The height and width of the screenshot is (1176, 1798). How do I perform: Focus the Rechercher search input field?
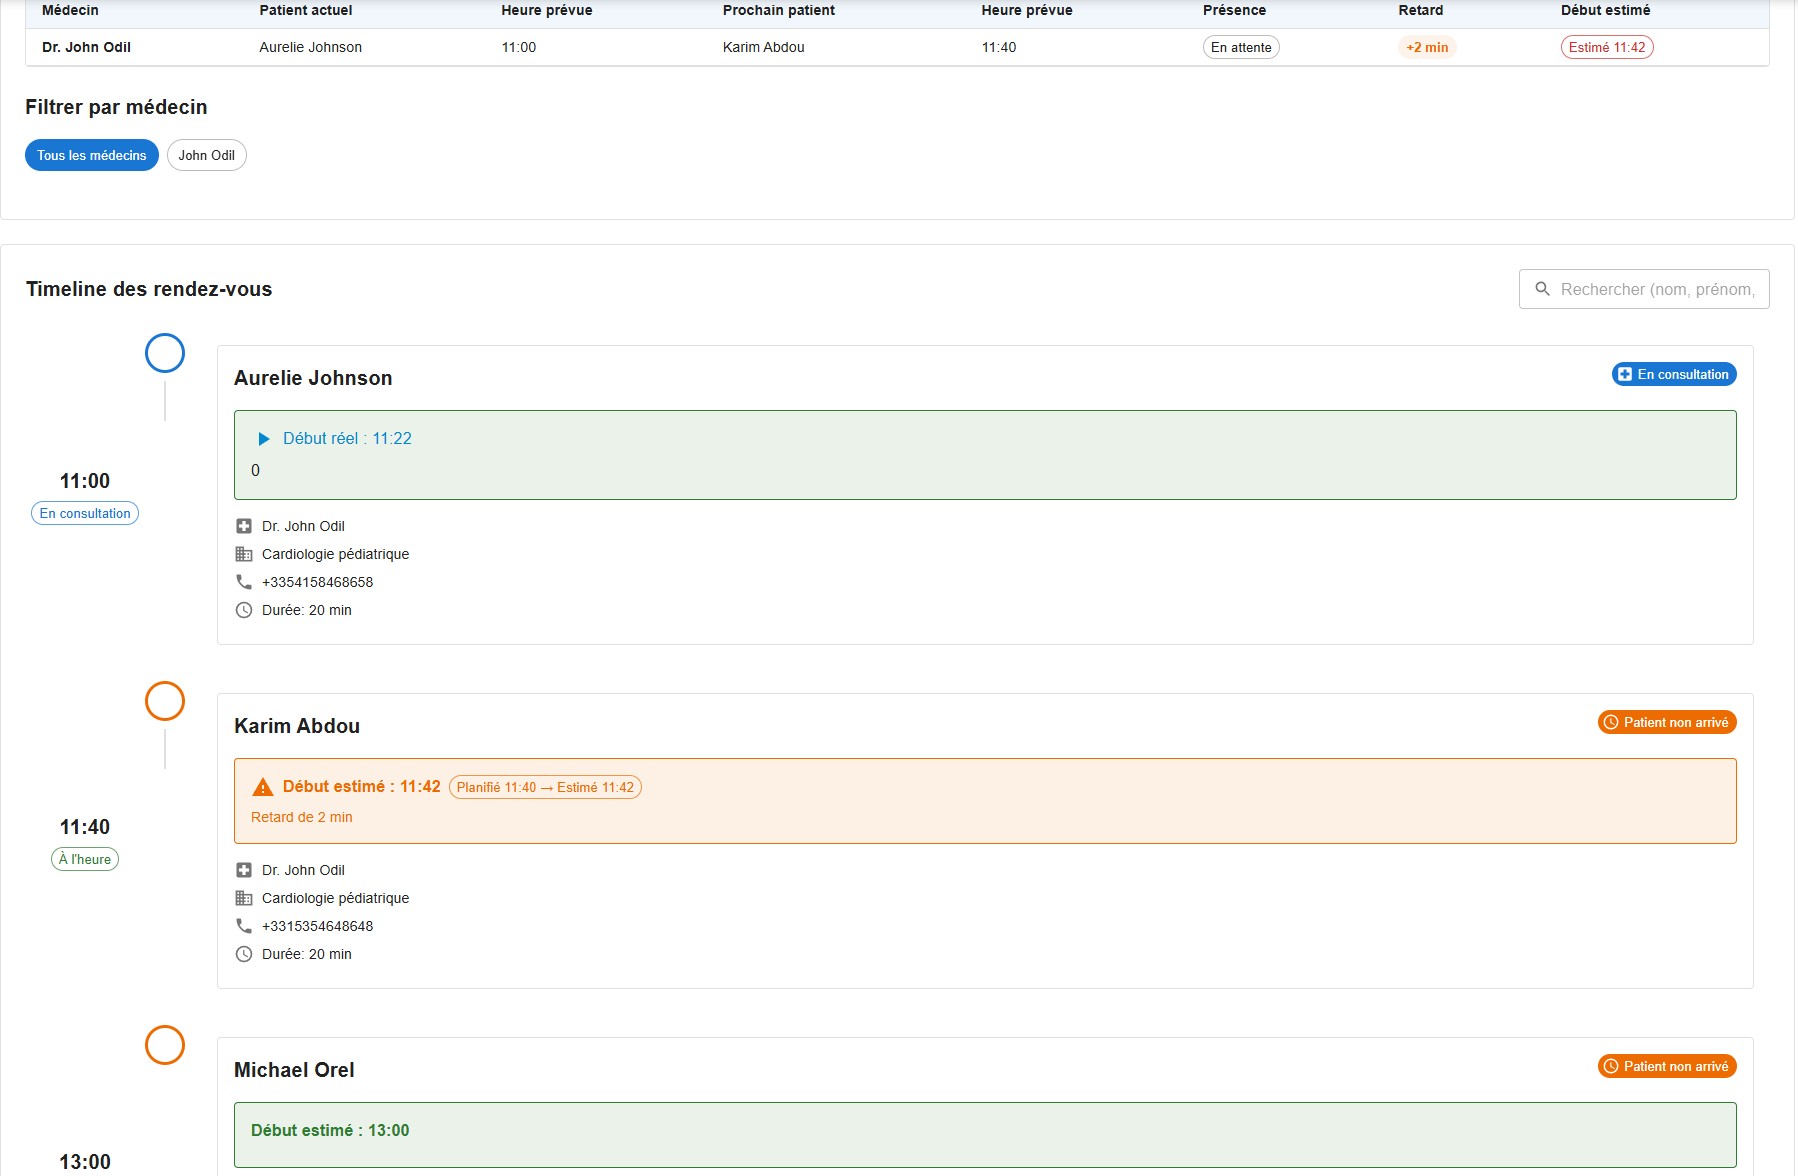click(1657, 289)
